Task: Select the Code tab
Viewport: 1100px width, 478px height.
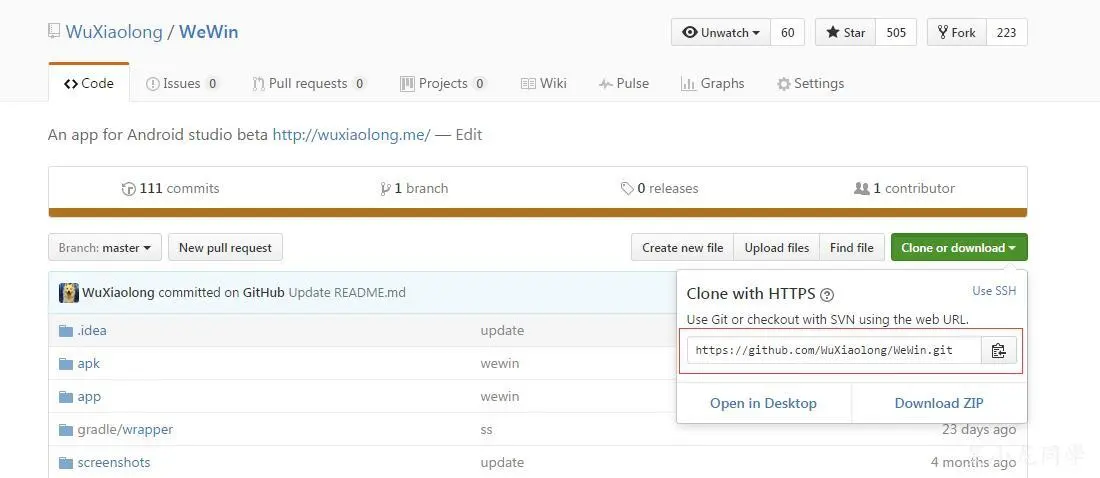Action: (89, 83)
